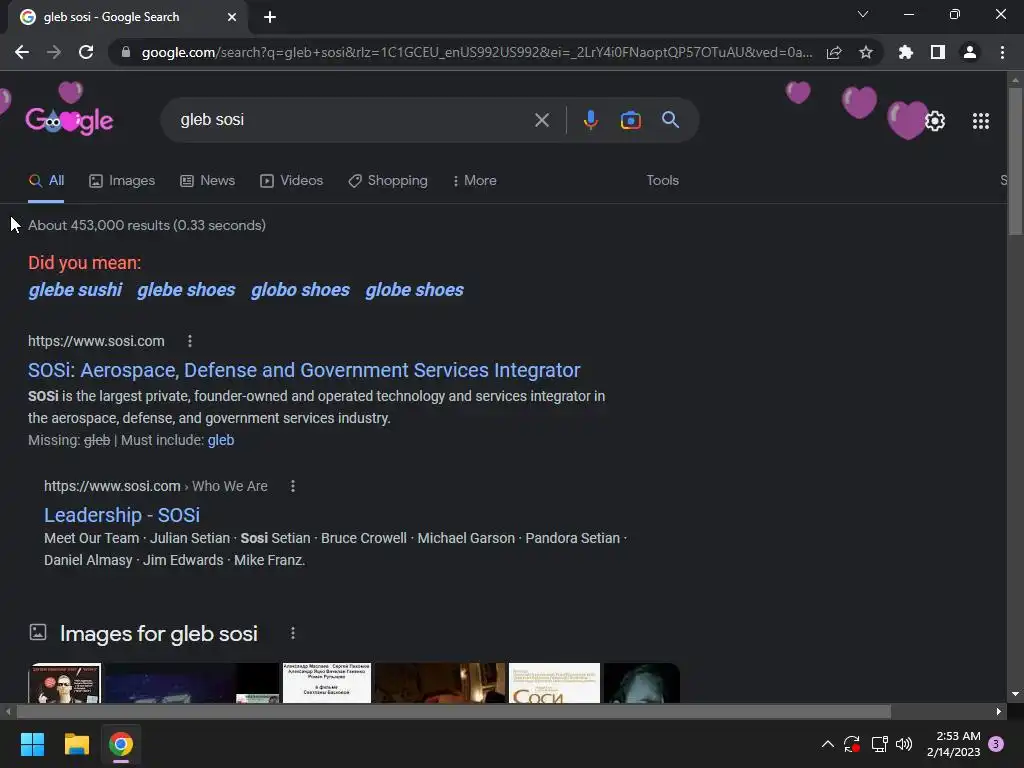1024x768 pixels.
Task: Open the Windows Start menu
Action: [x=32, y=744]
